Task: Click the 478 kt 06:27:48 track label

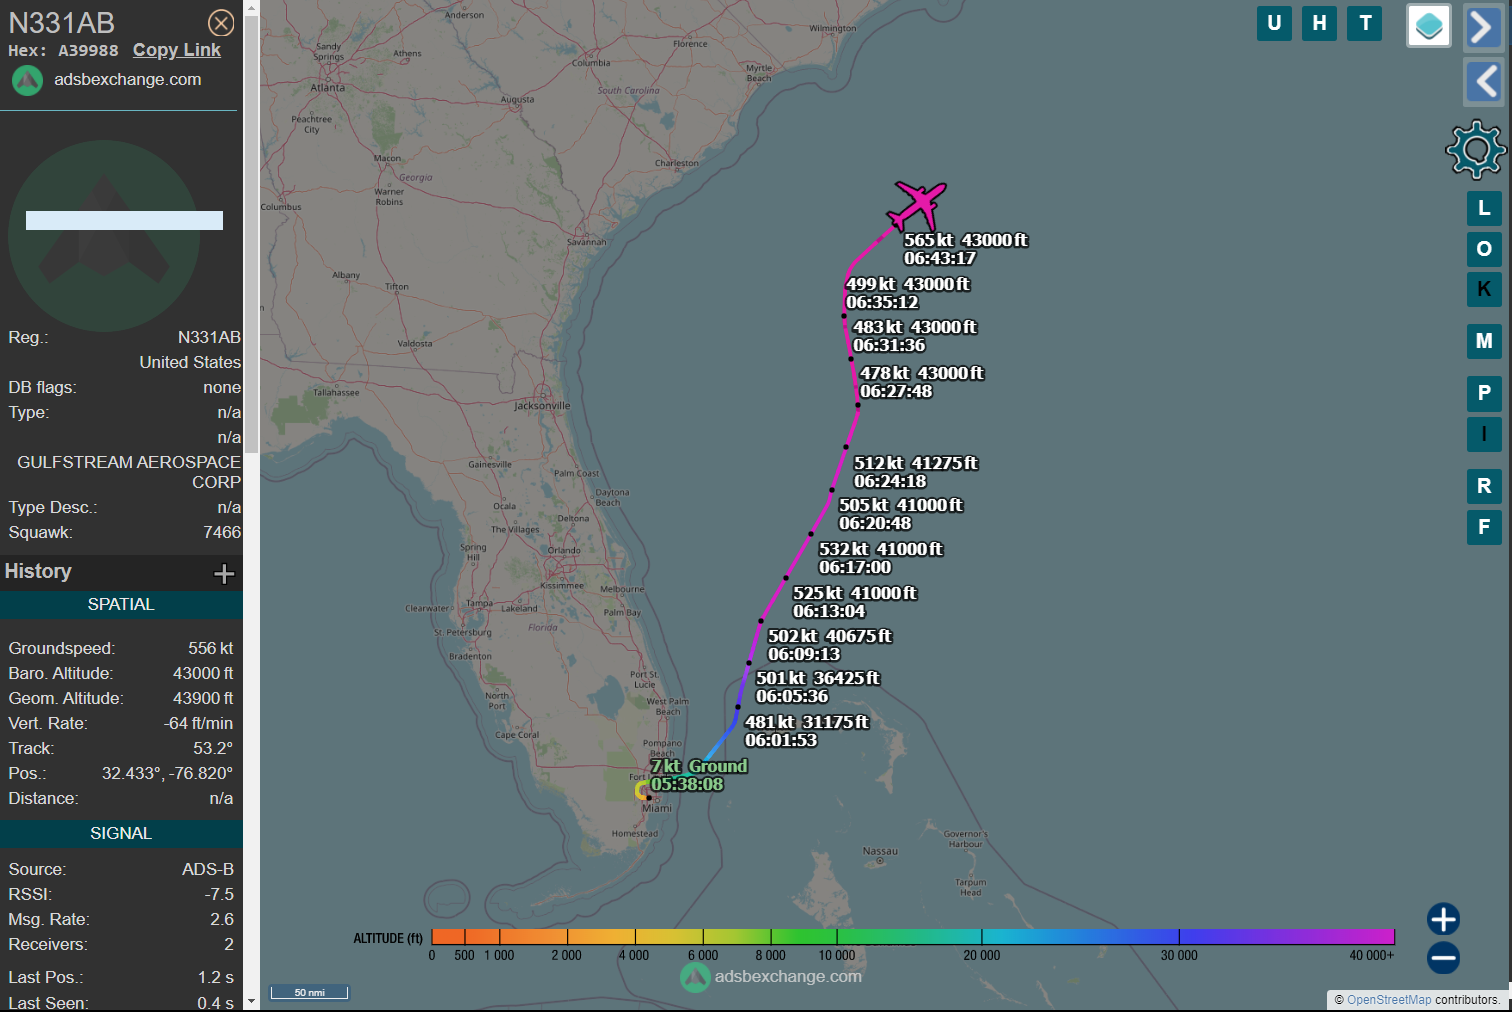Action: [922, 382]
